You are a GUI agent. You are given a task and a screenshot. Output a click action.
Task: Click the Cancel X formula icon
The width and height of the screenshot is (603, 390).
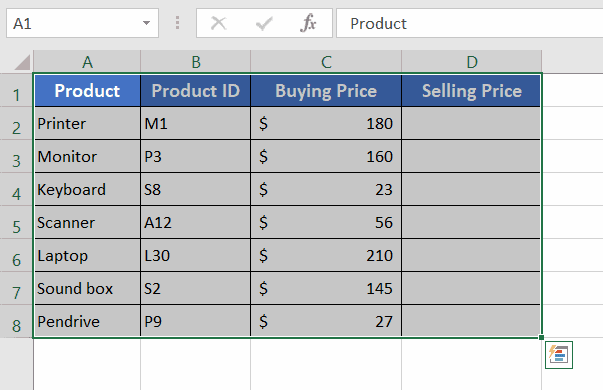pyautogui.click(x=219, y=23)
